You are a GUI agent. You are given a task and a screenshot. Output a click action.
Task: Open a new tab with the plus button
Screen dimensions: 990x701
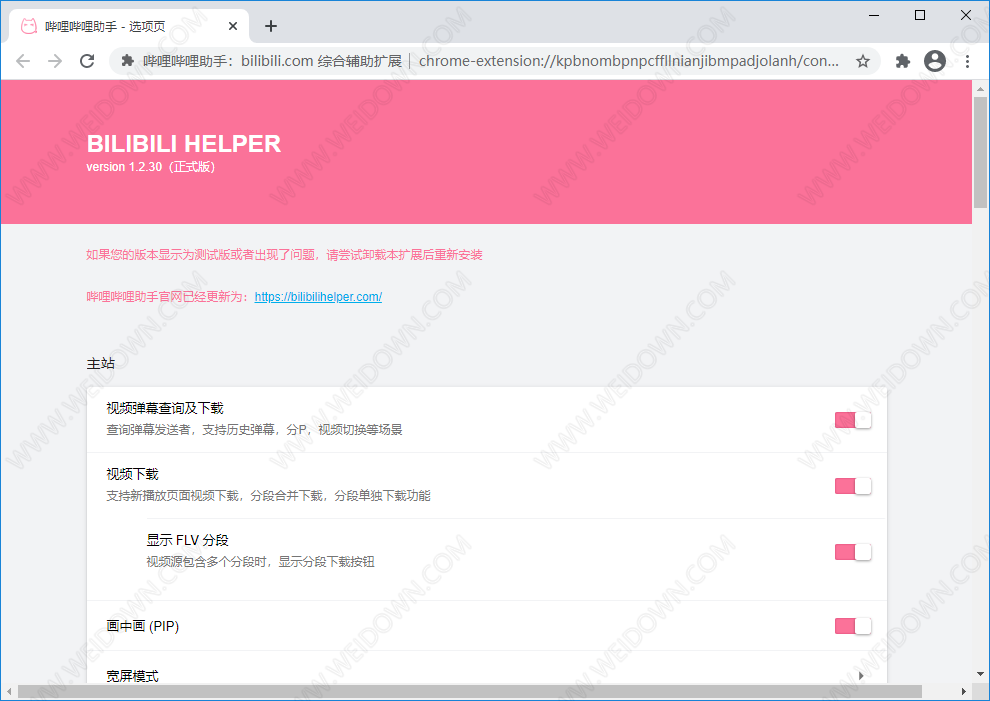click(x=271, y=26)
